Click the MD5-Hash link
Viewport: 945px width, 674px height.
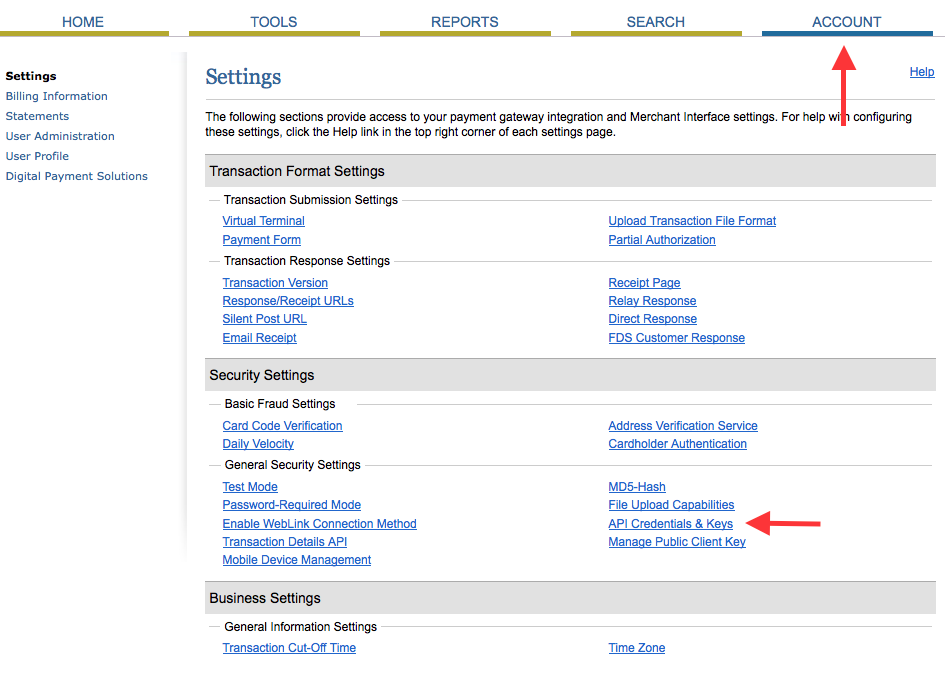tap(636, 487)
